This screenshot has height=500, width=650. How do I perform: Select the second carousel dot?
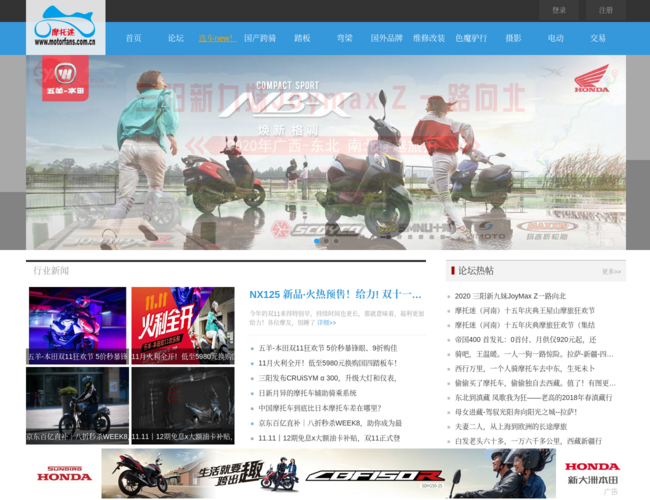pos(327,241)
